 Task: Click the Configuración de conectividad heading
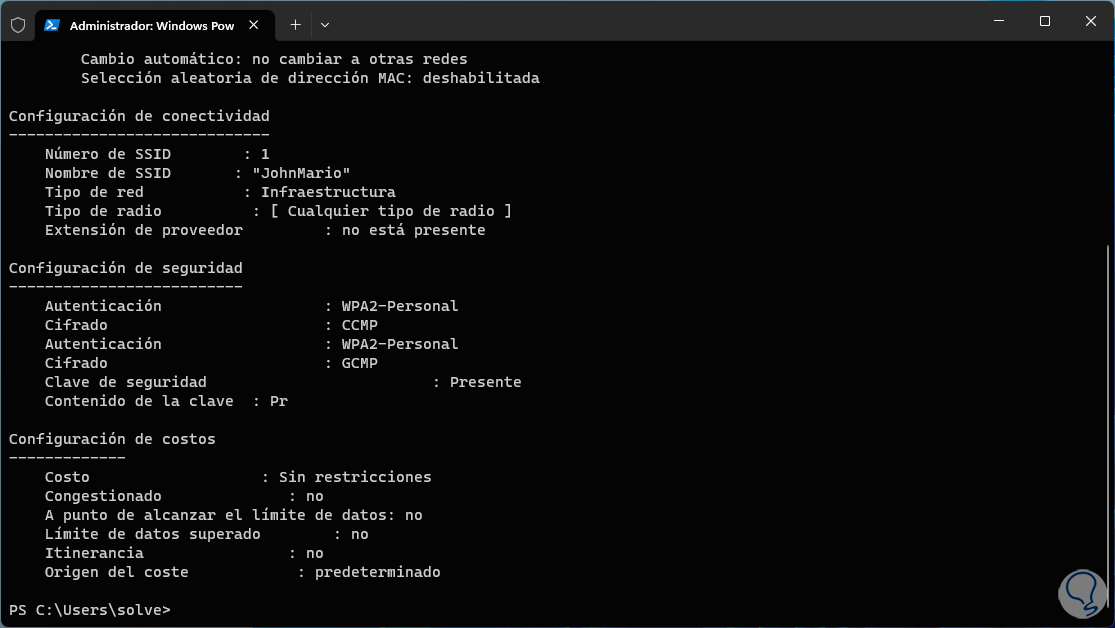[x=139, y=116]
